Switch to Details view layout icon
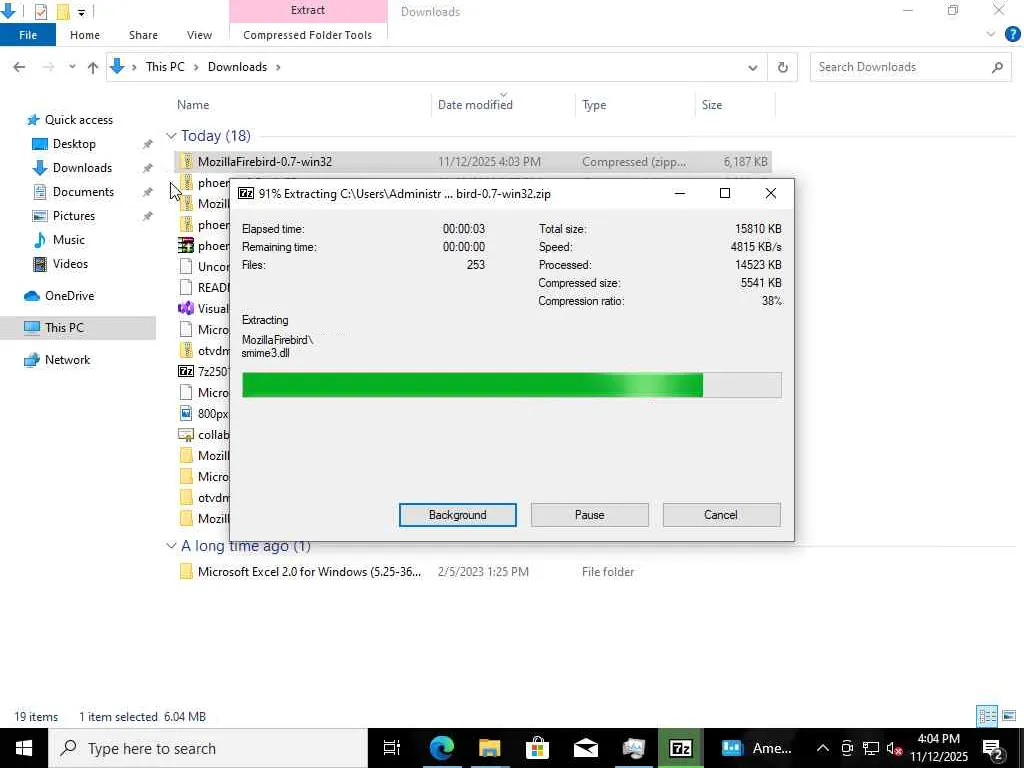Screen dimensions: 1024x768 pyautogui.click(x=987, y=716)
